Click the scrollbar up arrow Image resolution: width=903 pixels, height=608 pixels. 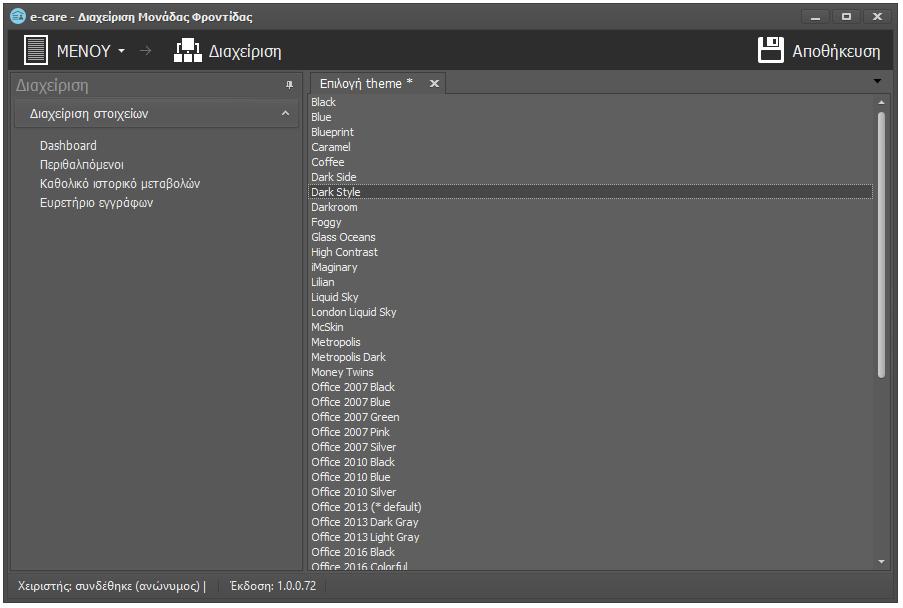(x=881, y=102)
